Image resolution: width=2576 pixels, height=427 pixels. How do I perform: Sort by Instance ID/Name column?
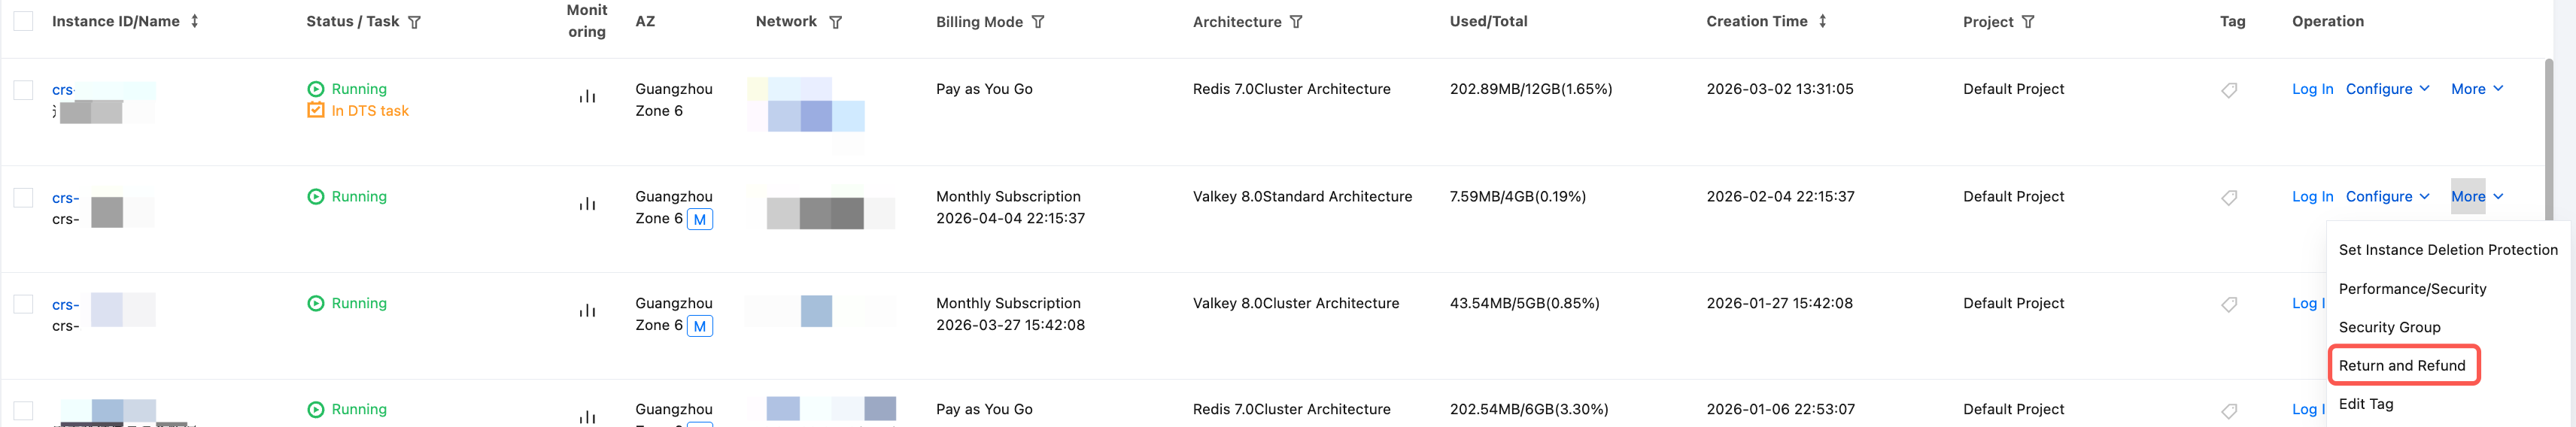click(195, 21)
